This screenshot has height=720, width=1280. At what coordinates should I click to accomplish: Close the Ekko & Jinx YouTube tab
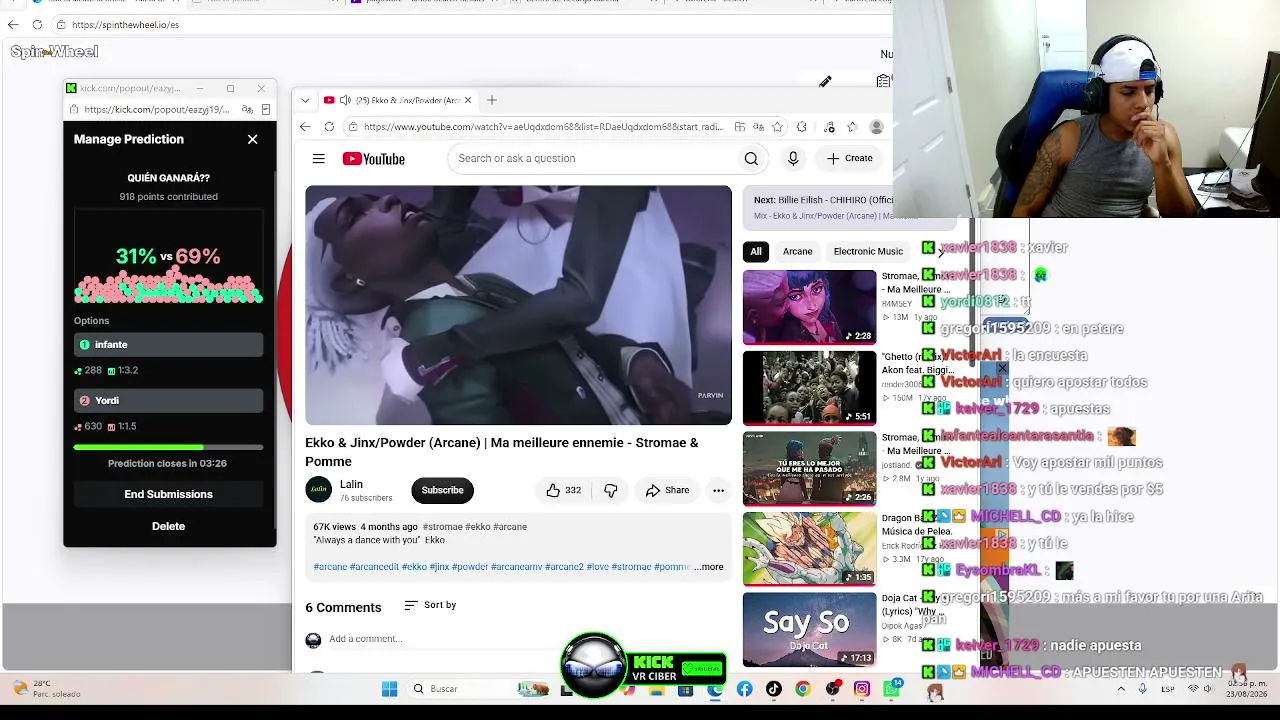(467, 100)
